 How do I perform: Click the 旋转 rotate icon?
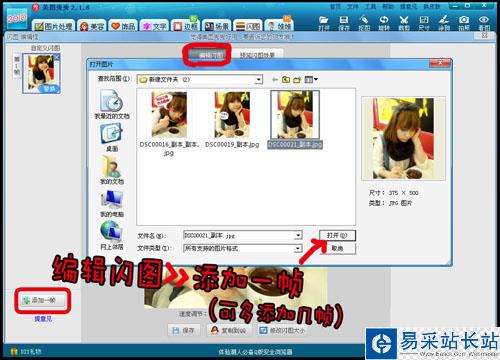point(384,23)
